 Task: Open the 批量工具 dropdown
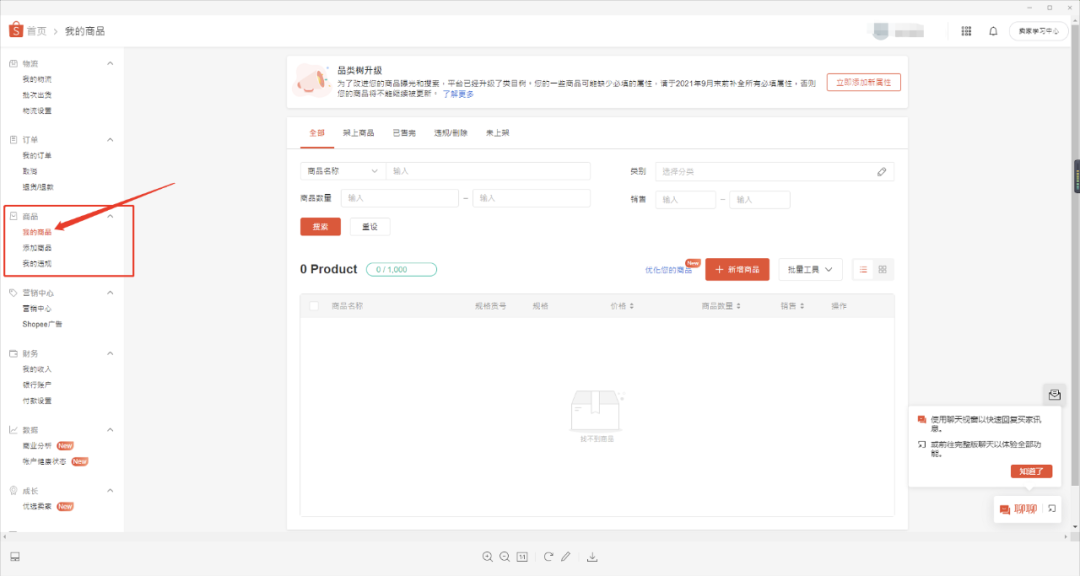pos(810,269)
